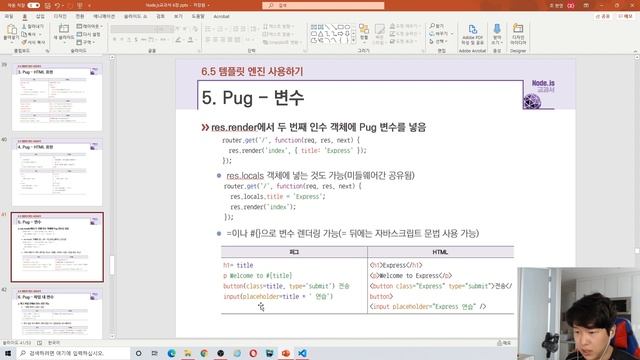The width and height of the screenshot is (640, 360).
Task: Click the 'HTML' table header cell
Action: (x=440, y=252)
